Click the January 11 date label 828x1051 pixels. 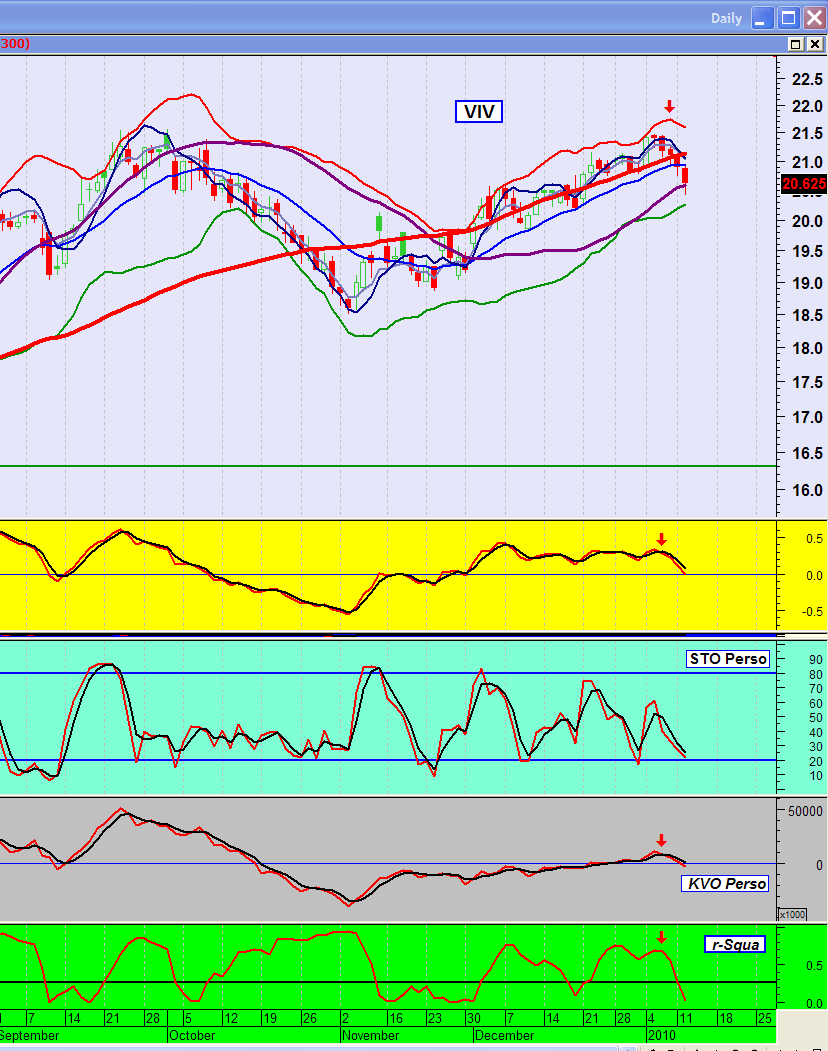click(x=686, y=1018)
